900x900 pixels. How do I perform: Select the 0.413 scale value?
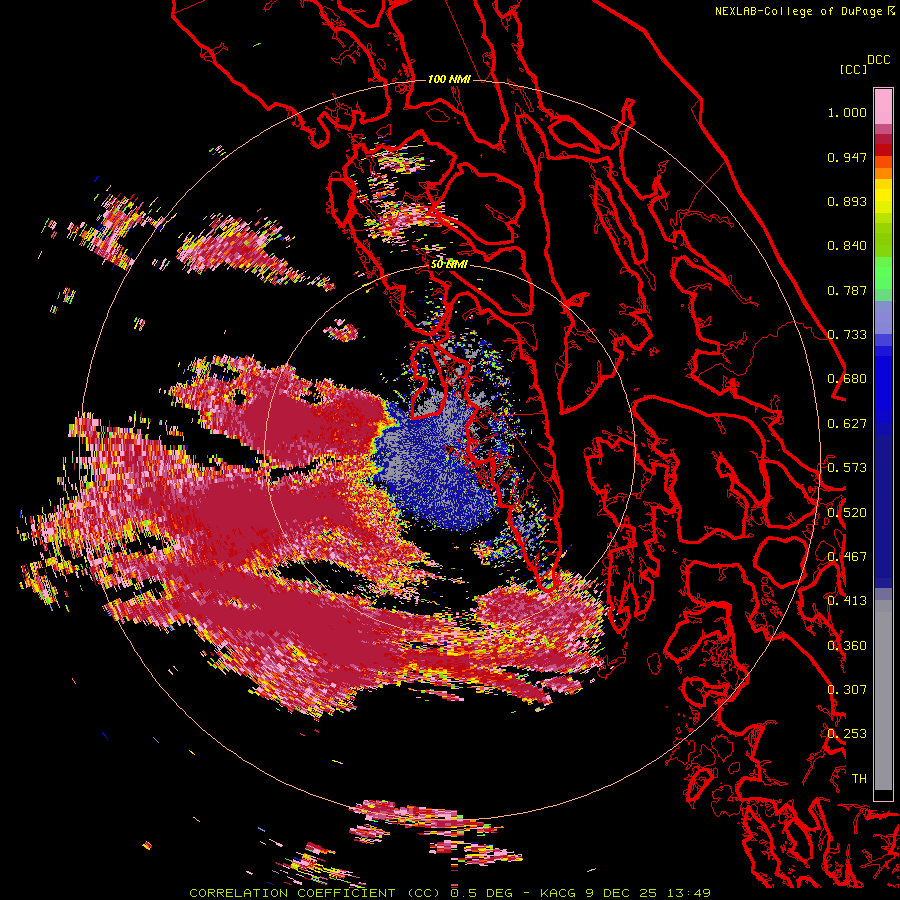[x=847, y=601]
